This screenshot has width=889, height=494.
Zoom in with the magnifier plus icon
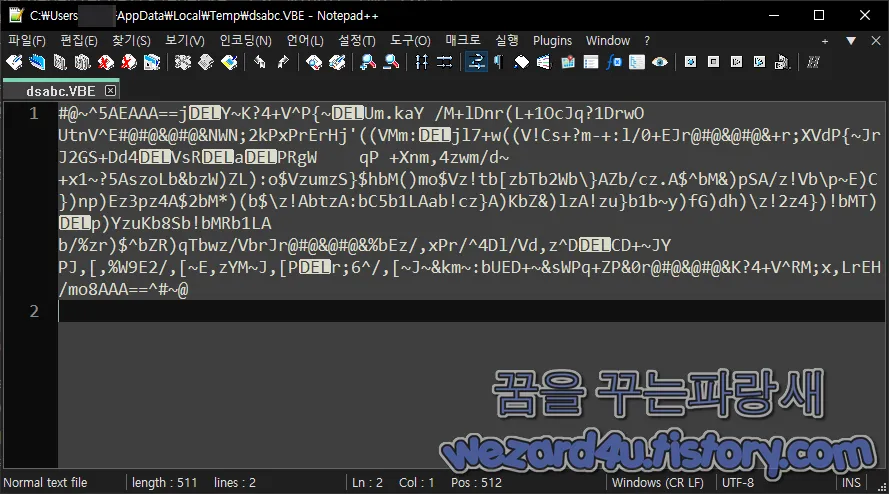(367, 62)
